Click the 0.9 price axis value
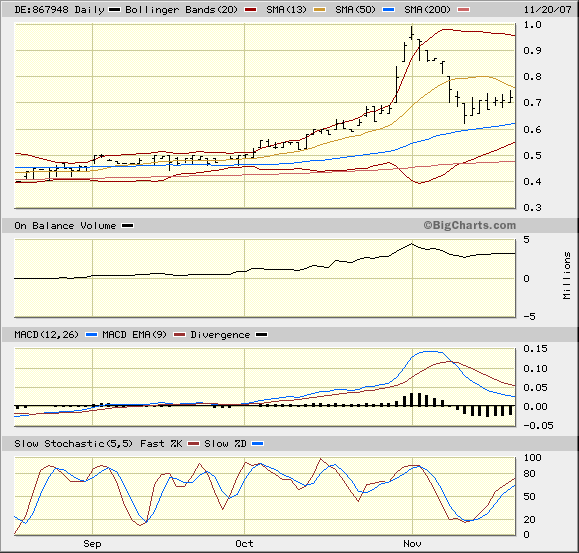 [532, 51]
